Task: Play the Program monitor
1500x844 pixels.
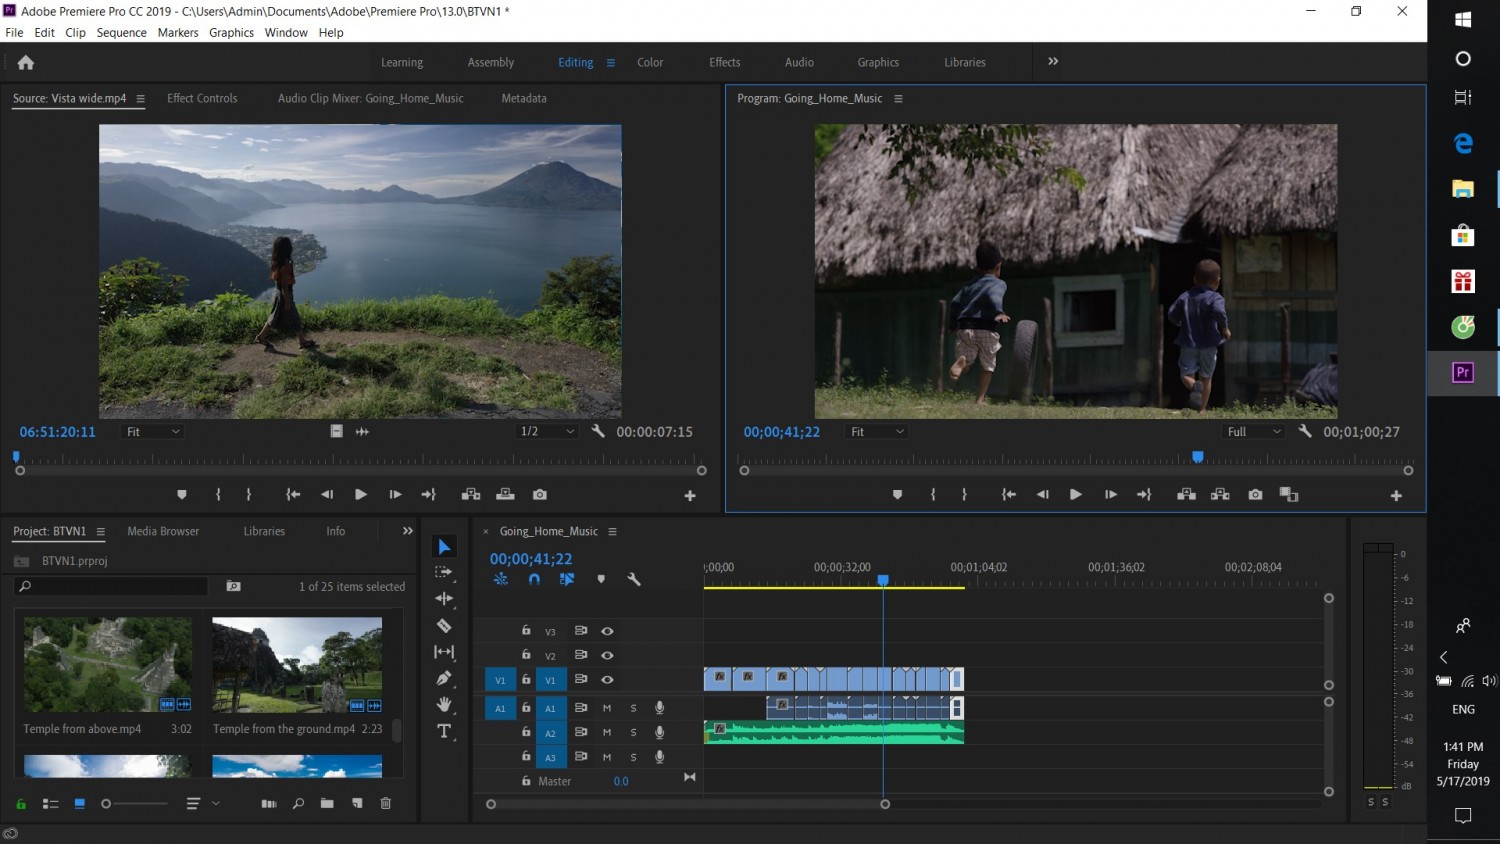Action: (x=1076, y=494)
